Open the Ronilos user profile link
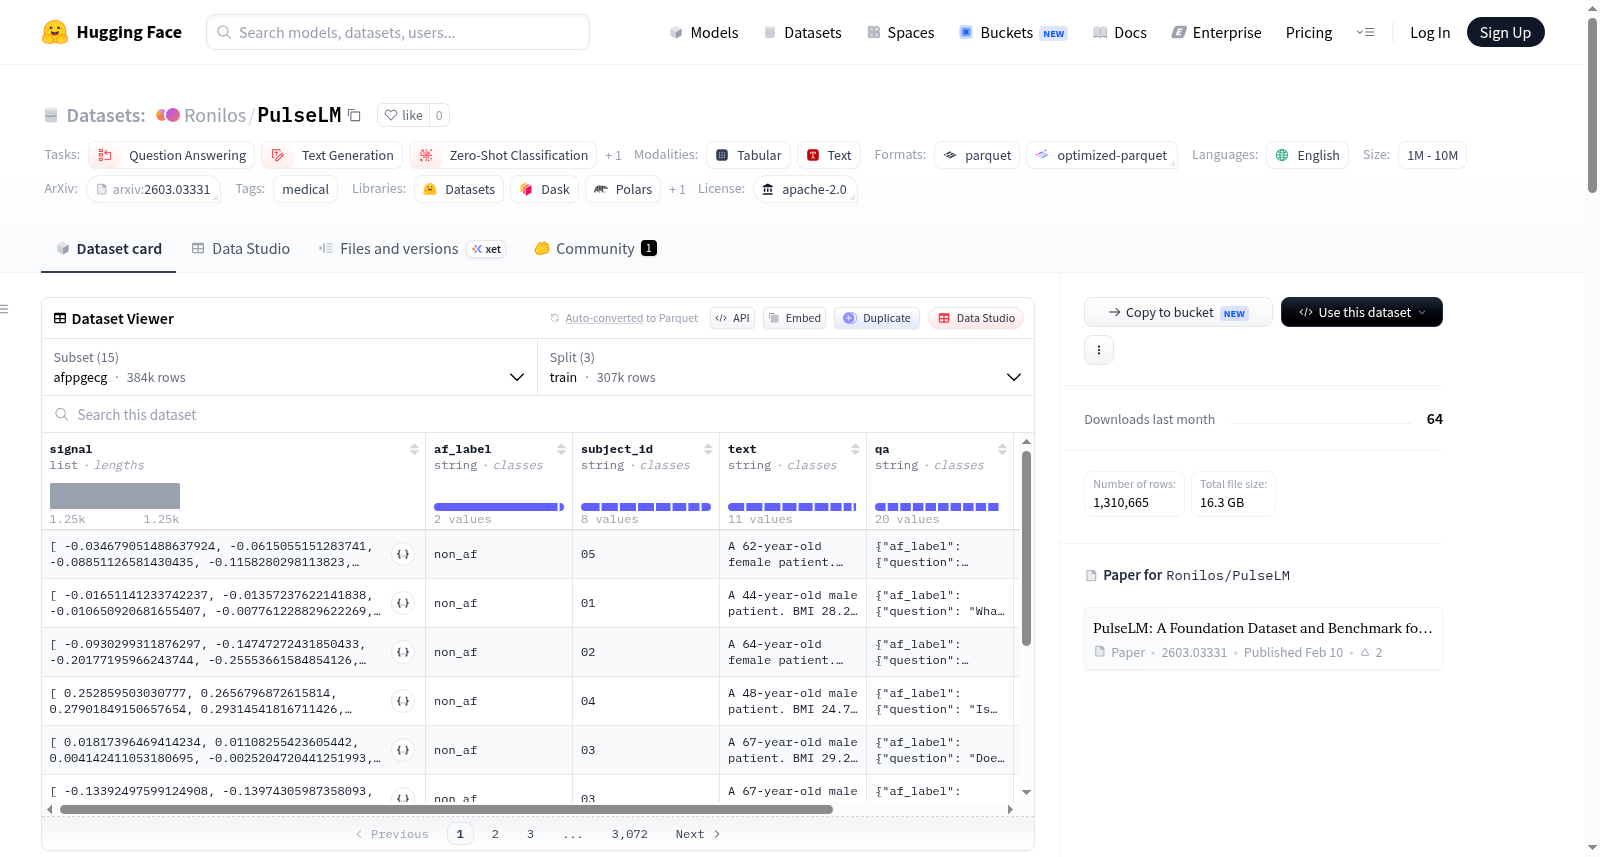Viewport: 1600px width, 857px height. pyautogui.click(x=215, y=116)
